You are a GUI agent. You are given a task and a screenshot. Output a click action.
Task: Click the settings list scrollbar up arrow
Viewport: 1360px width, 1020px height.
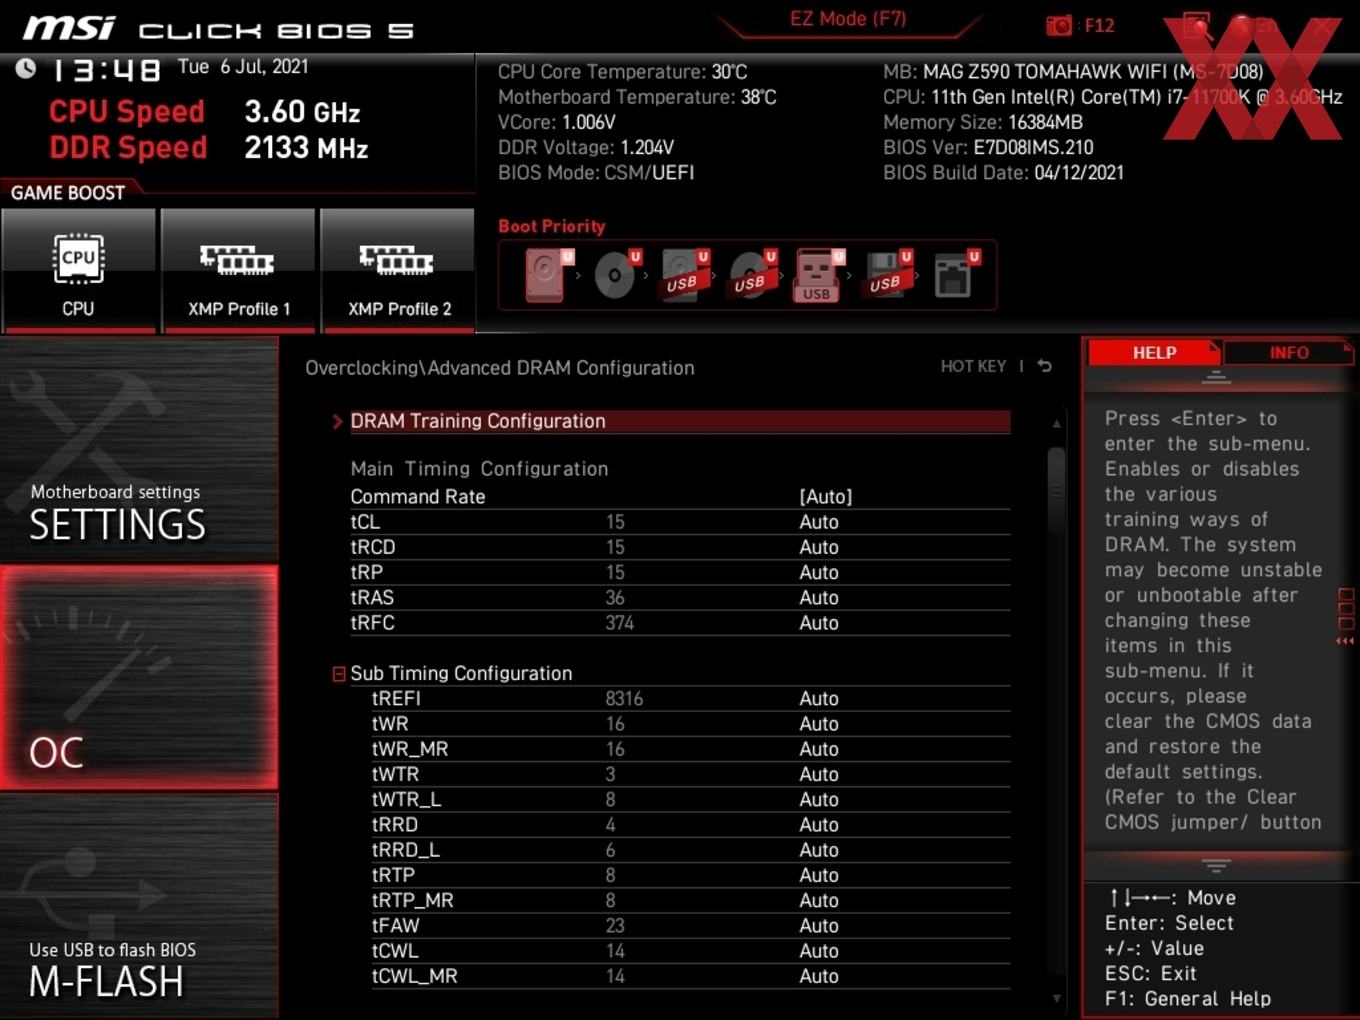[1056, 424]
